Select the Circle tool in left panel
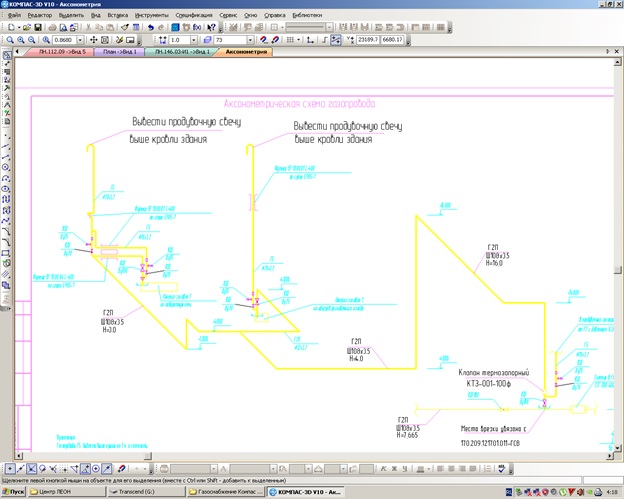Image resolution: width=624 pixels, height=499 pixels. [x=6, y=168]
